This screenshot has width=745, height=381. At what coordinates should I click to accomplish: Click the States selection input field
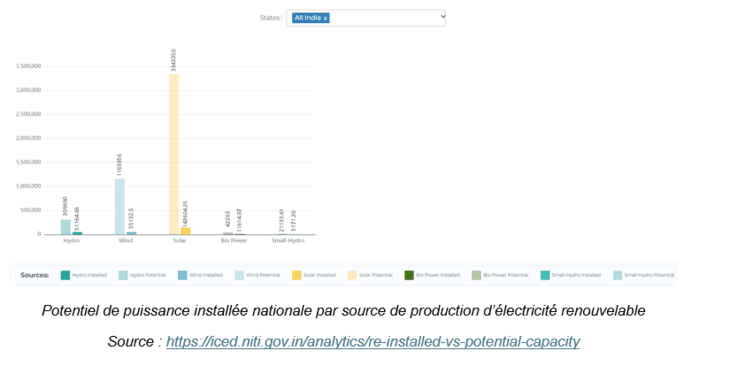click(x=365, y=18)
